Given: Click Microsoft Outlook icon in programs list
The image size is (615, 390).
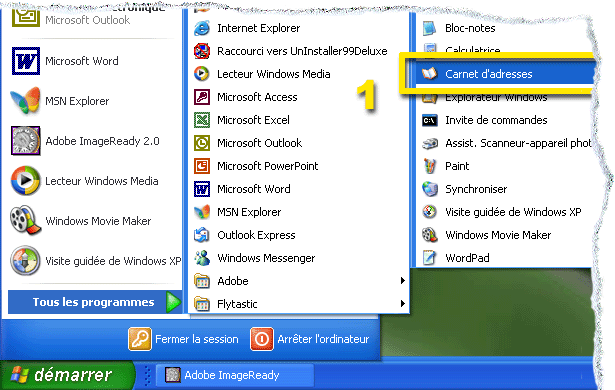Looking at the screenshot, I should tap(202, 143).
